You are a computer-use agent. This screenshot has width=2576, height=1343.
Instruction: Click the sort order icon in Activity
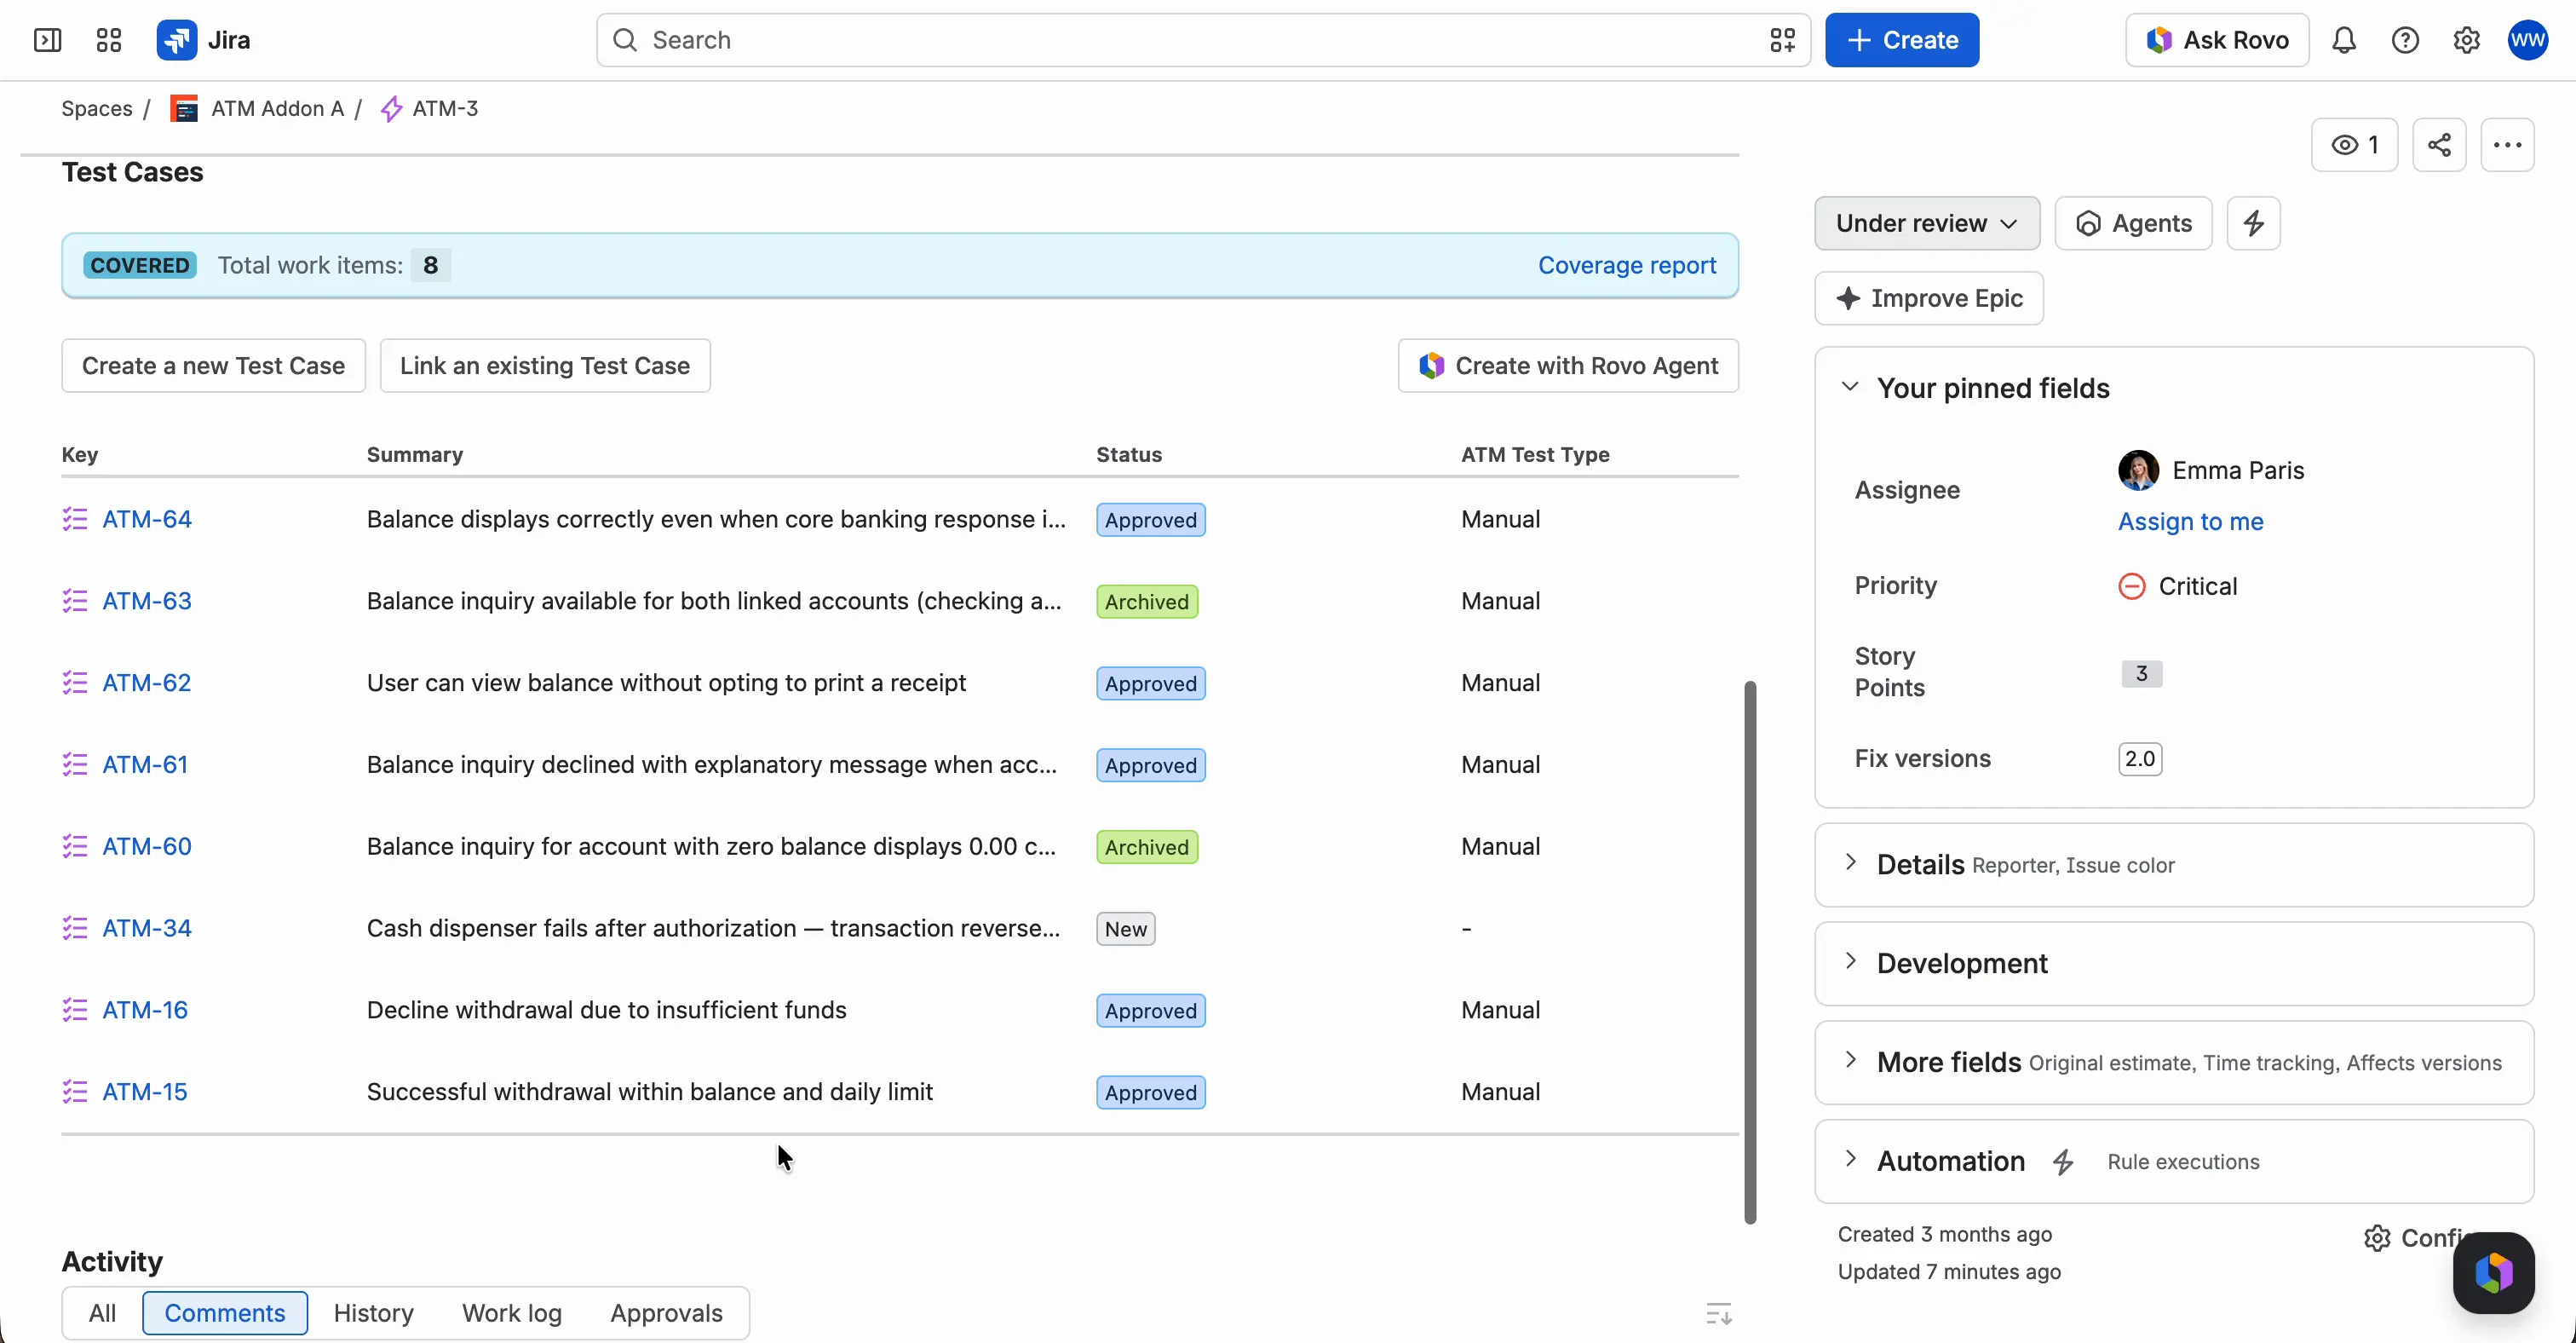tap(1718, 1313)
